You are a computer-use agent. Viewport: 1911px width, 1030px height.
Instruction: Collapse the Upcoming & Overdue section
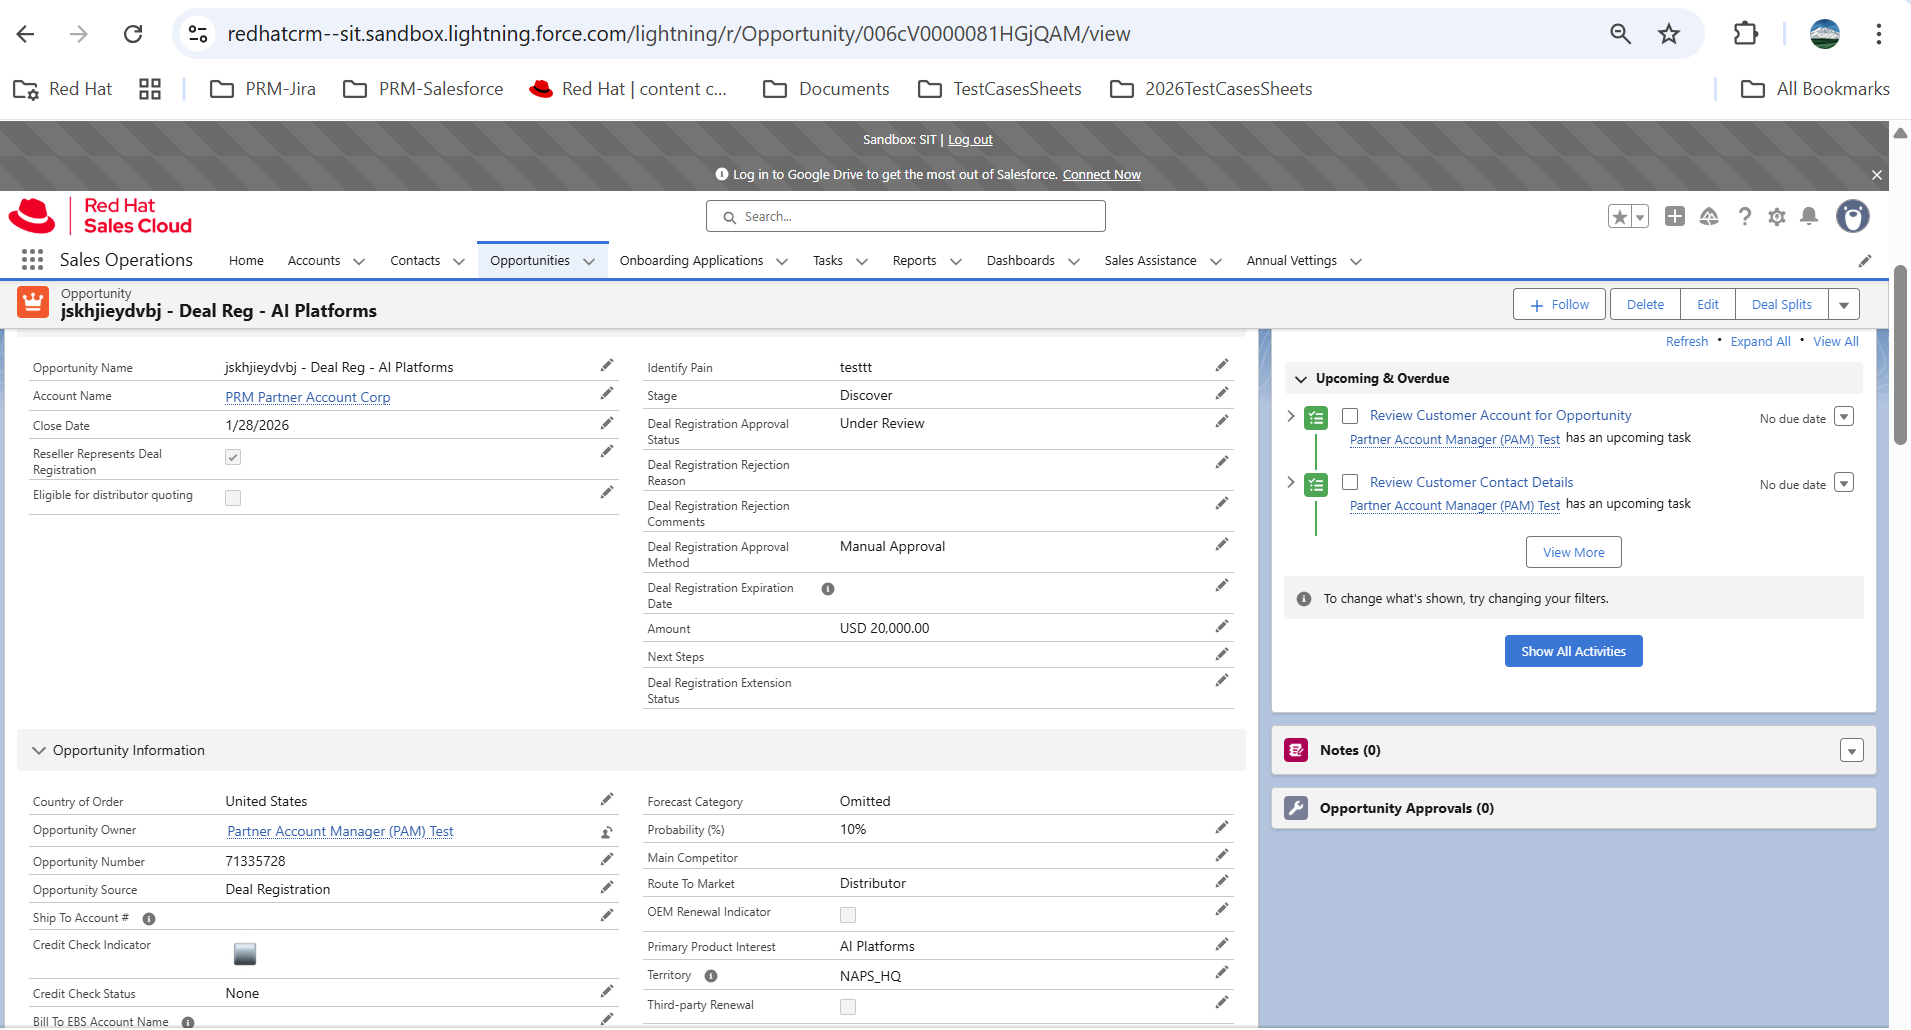click(1301, 379)
